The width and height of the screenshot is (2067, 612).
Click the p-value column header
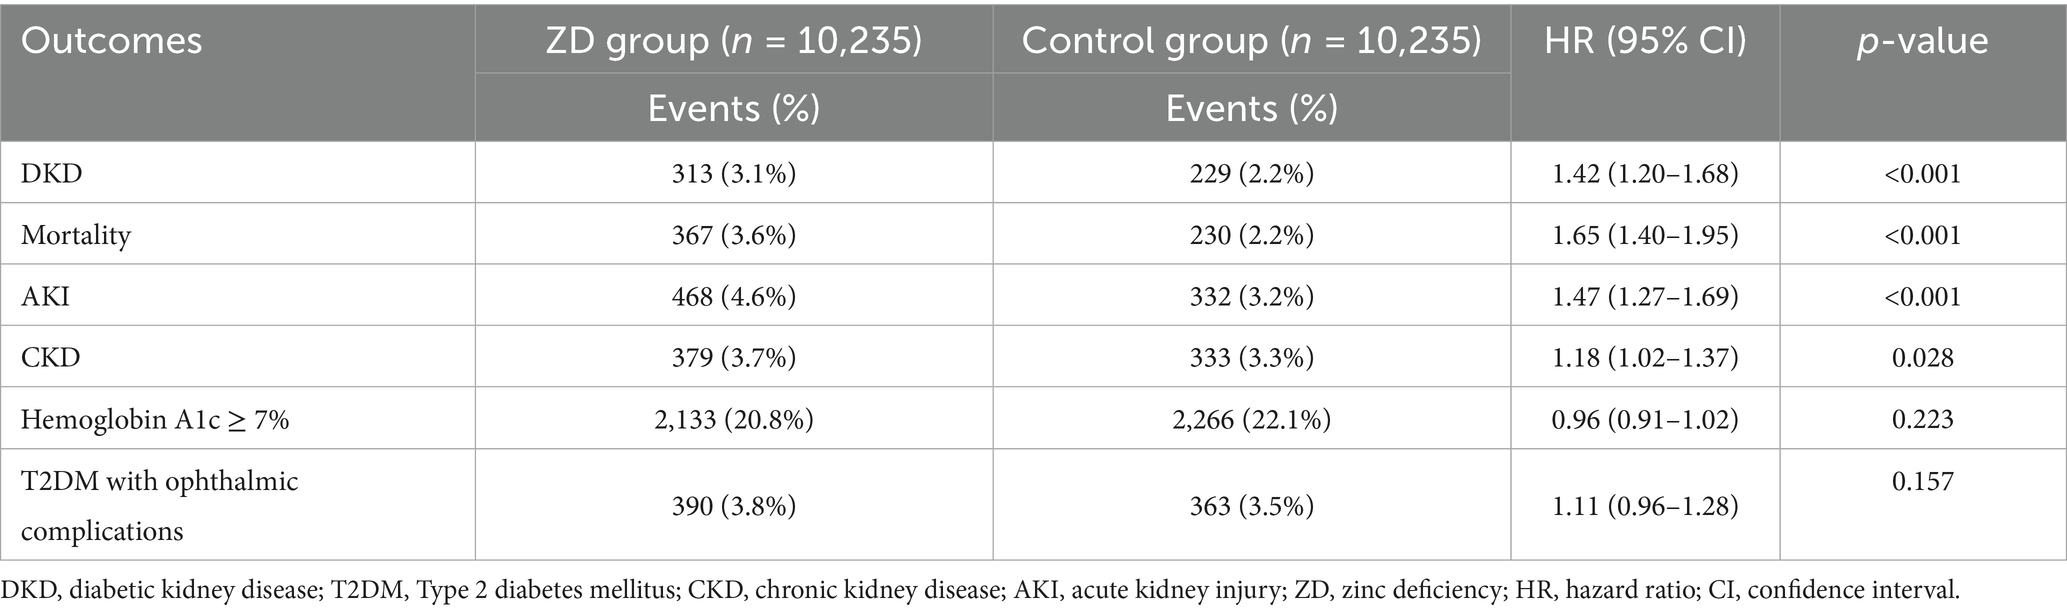pos(1922,41)
